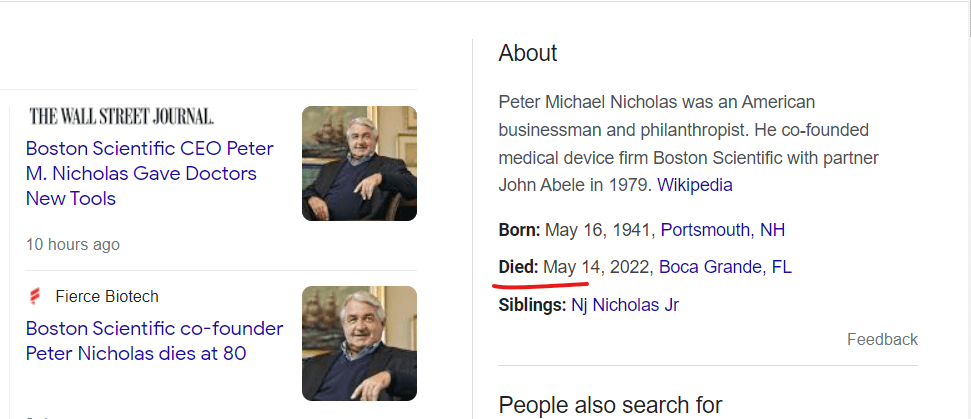
Task: Click the WSJ article photo thumbnail
Action: (359, 163)
